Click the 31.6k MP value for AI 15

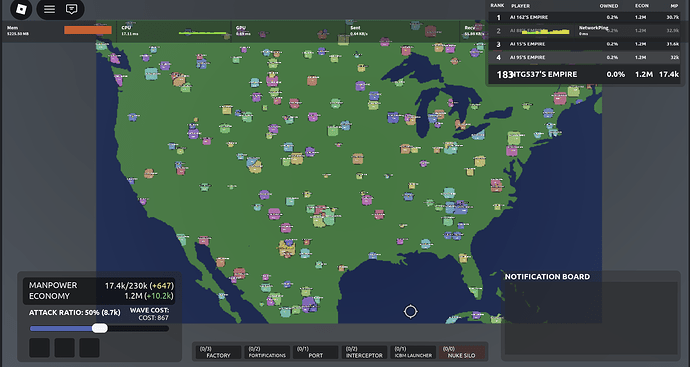tap(672, 44)
